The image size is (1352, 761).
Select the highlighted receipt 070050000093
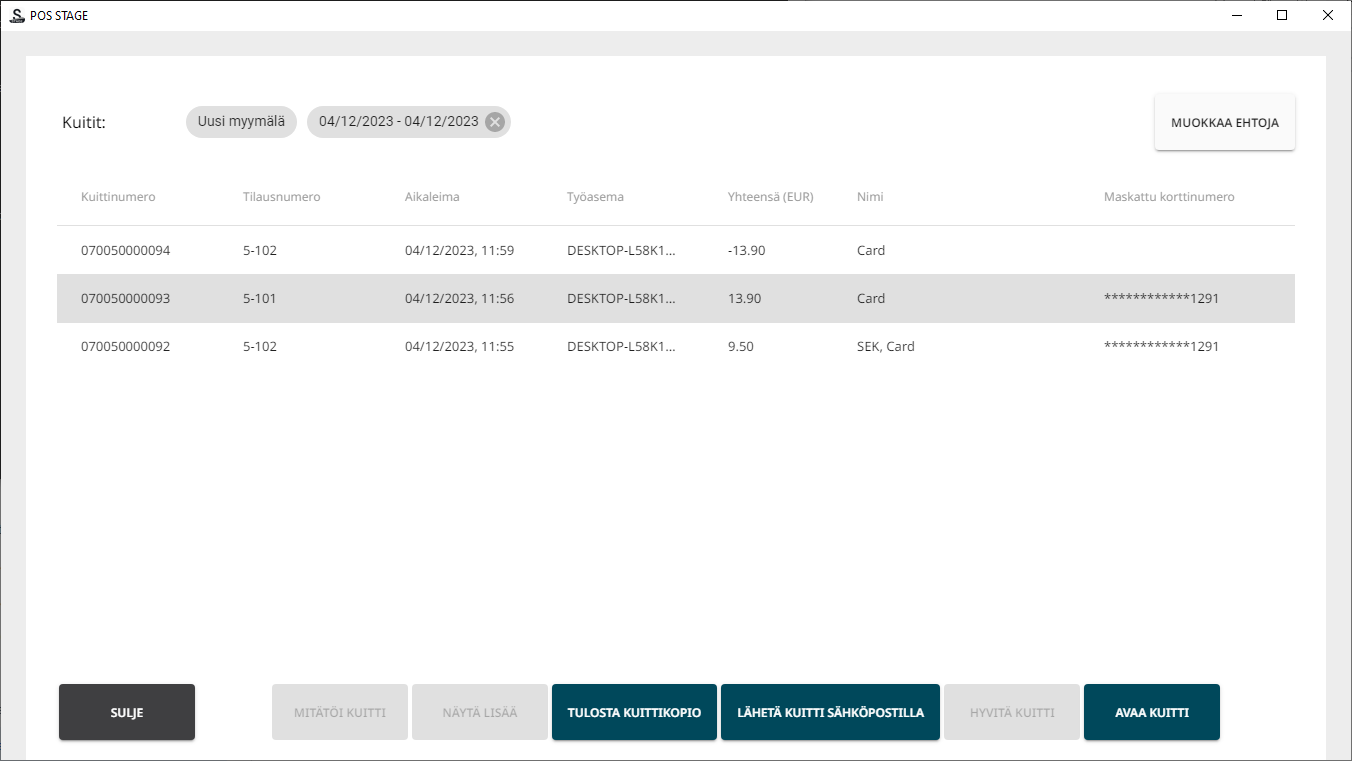coord(126,299)
